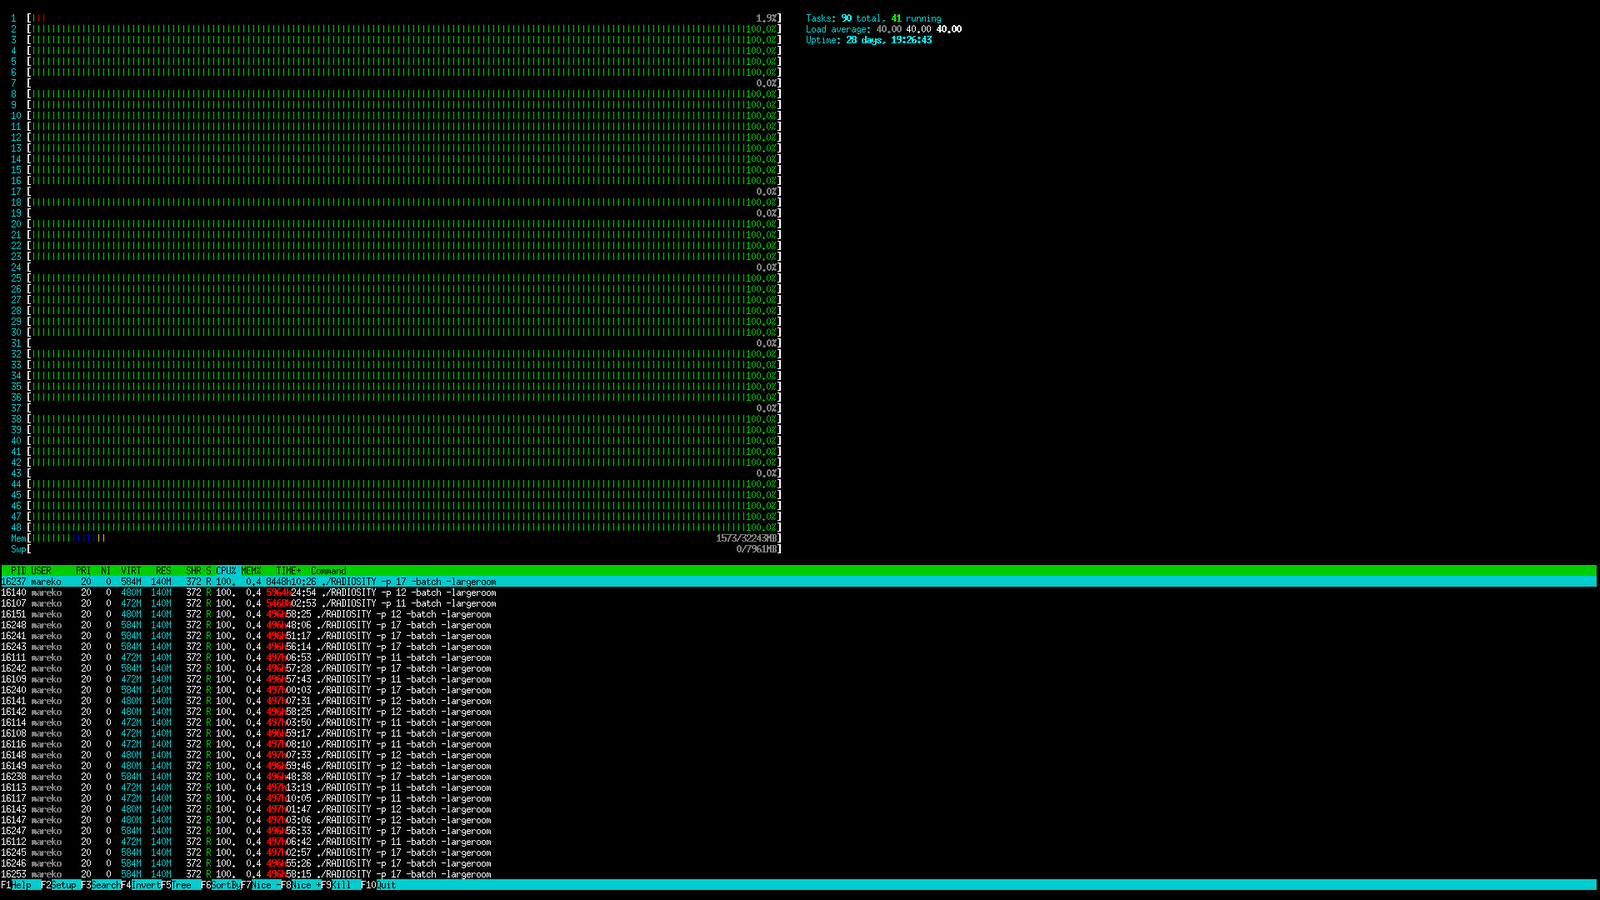Open the incremental filter with F4Invert
The width and height of the screenshot is (1600, 900).
[140, 885]
